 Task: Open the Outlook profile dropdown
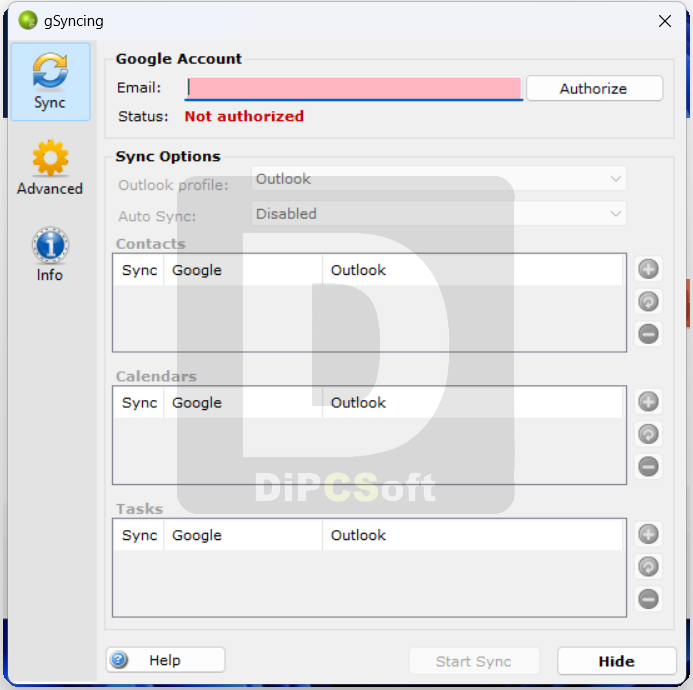click(438, 179)
